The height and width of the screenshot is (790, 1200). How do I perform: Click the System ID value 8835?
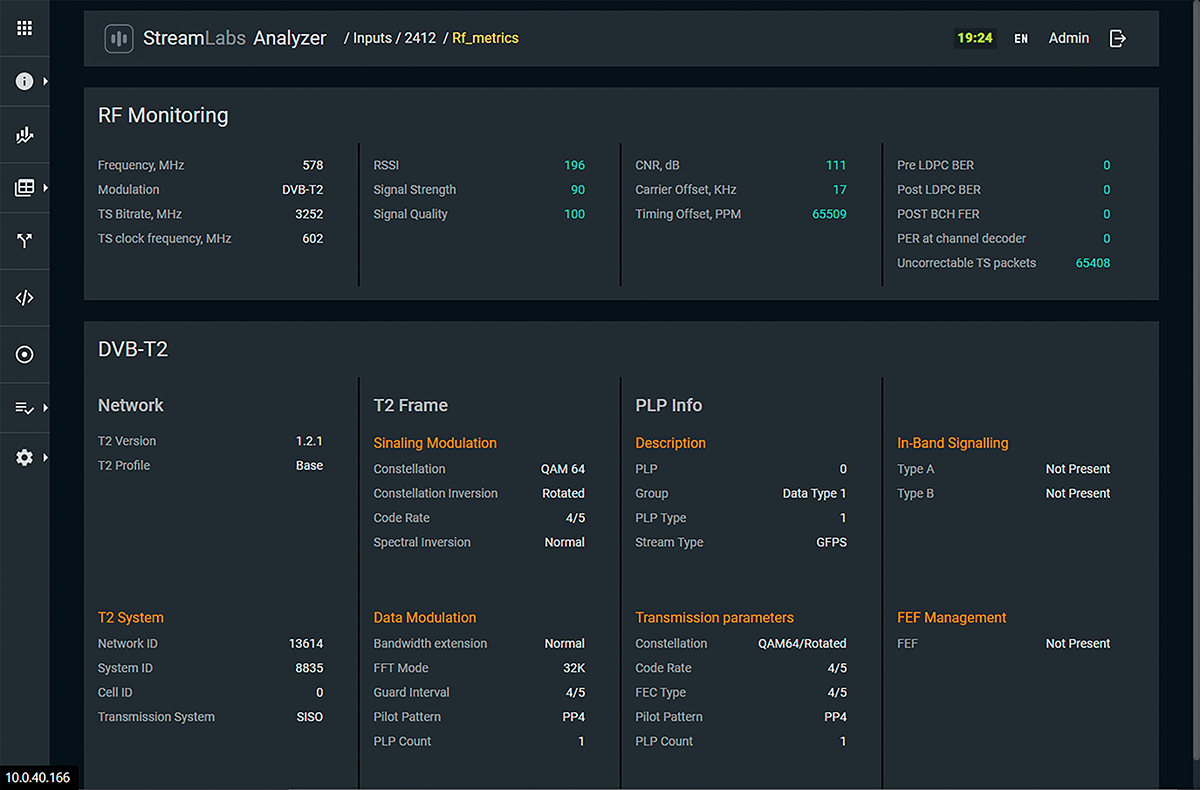point(309,668)
